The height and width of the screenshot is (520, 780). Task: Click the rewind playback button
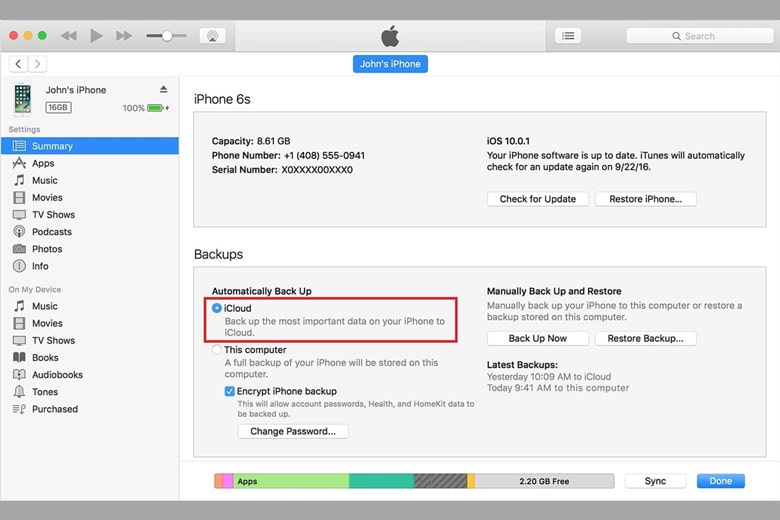point(69,36)
